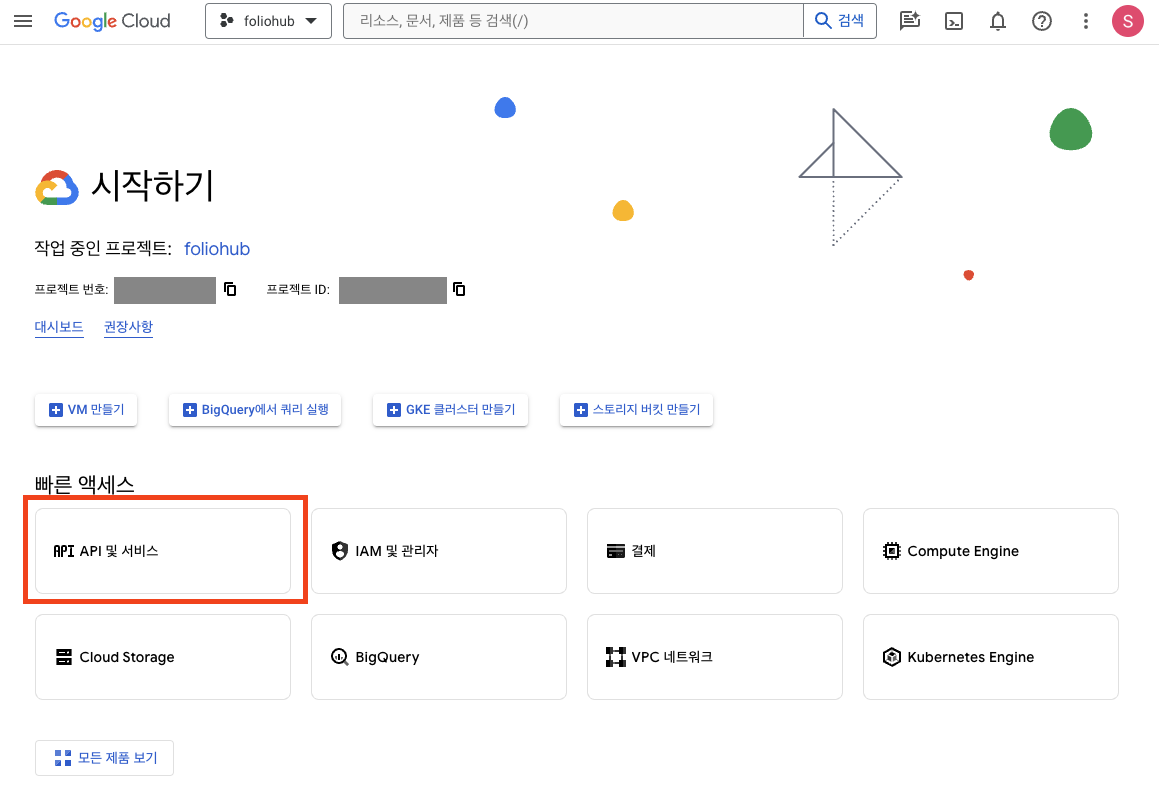Click the user account avatar S
Viewport: 1159px width, 809px height.
(1128, 21)
